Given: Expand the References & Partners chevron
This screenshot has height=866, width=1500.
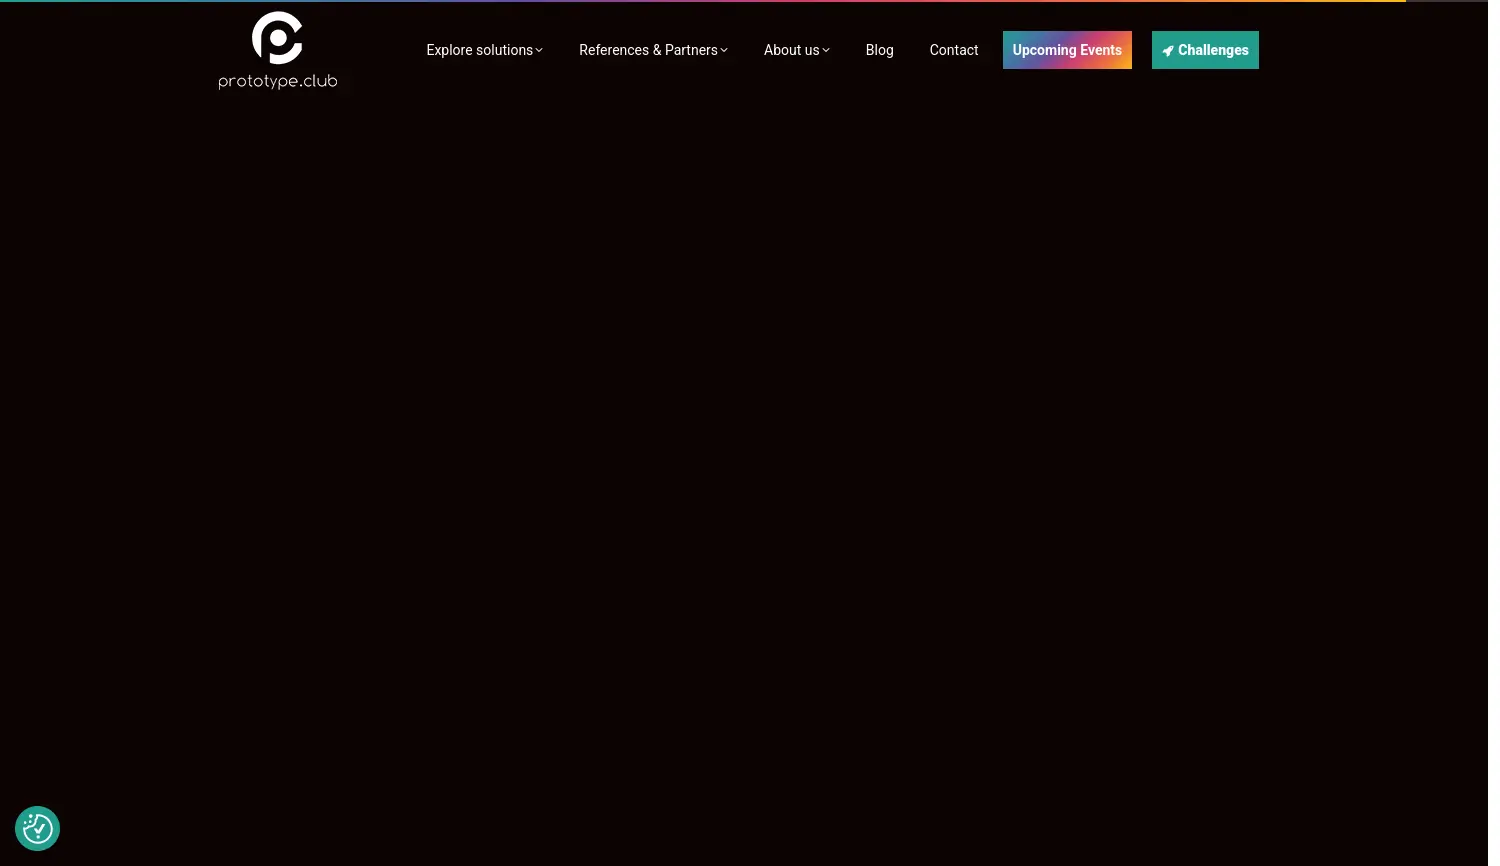Looking at the screenshot, I should tap(724, 51).
